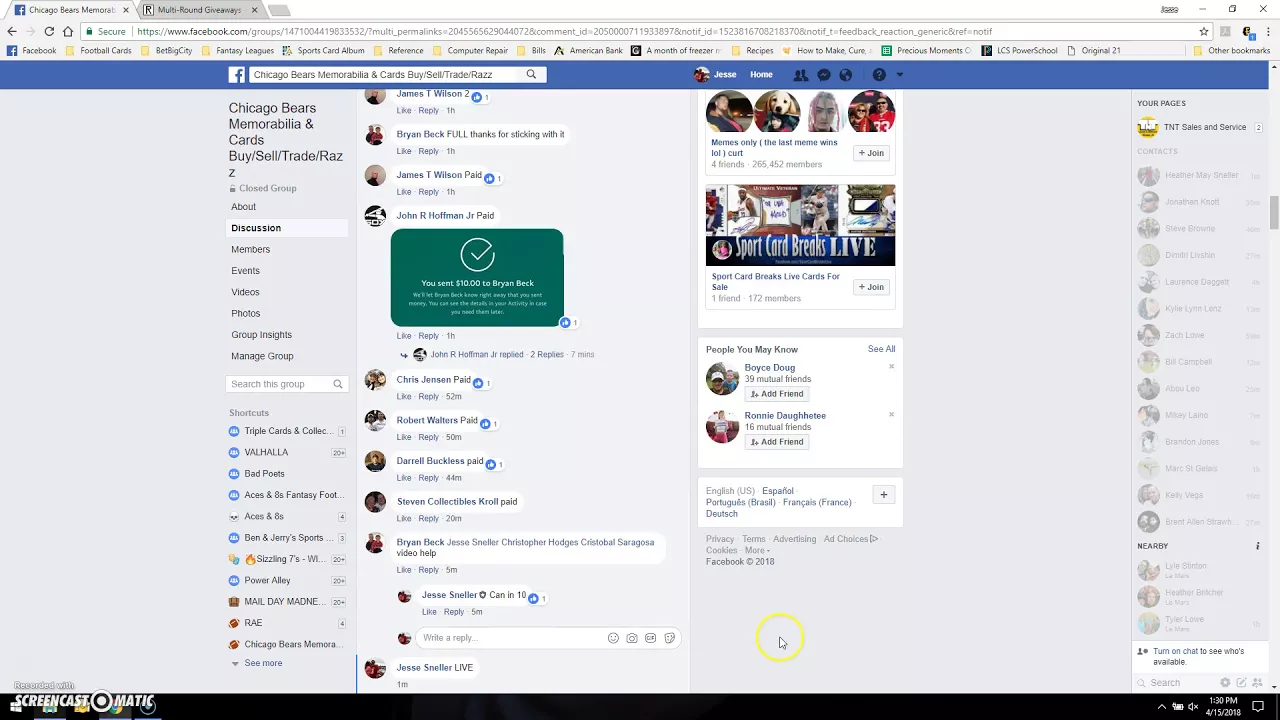Open the notifications globe icon
The image size is (1280, 720).
click(x=846, y=75)
